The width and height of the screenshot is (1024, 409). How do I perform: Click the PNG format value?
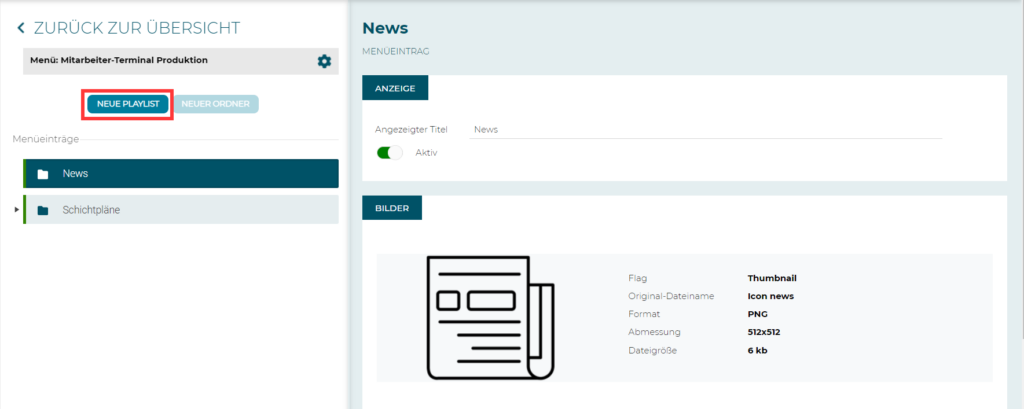758,314
